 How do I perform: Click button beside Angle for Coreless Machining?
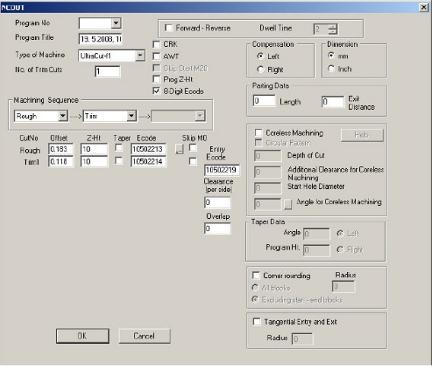[288, 204]
